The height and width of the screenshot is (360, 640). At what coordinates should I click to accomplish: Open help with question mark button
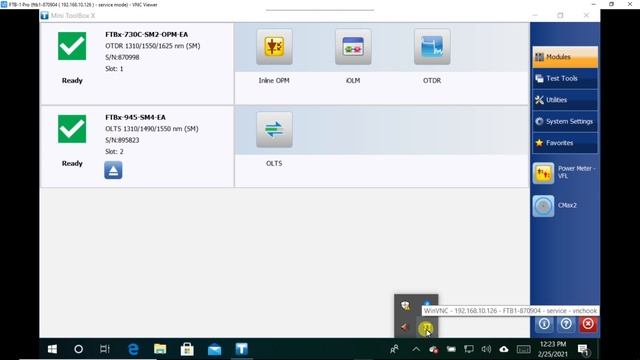566,324
